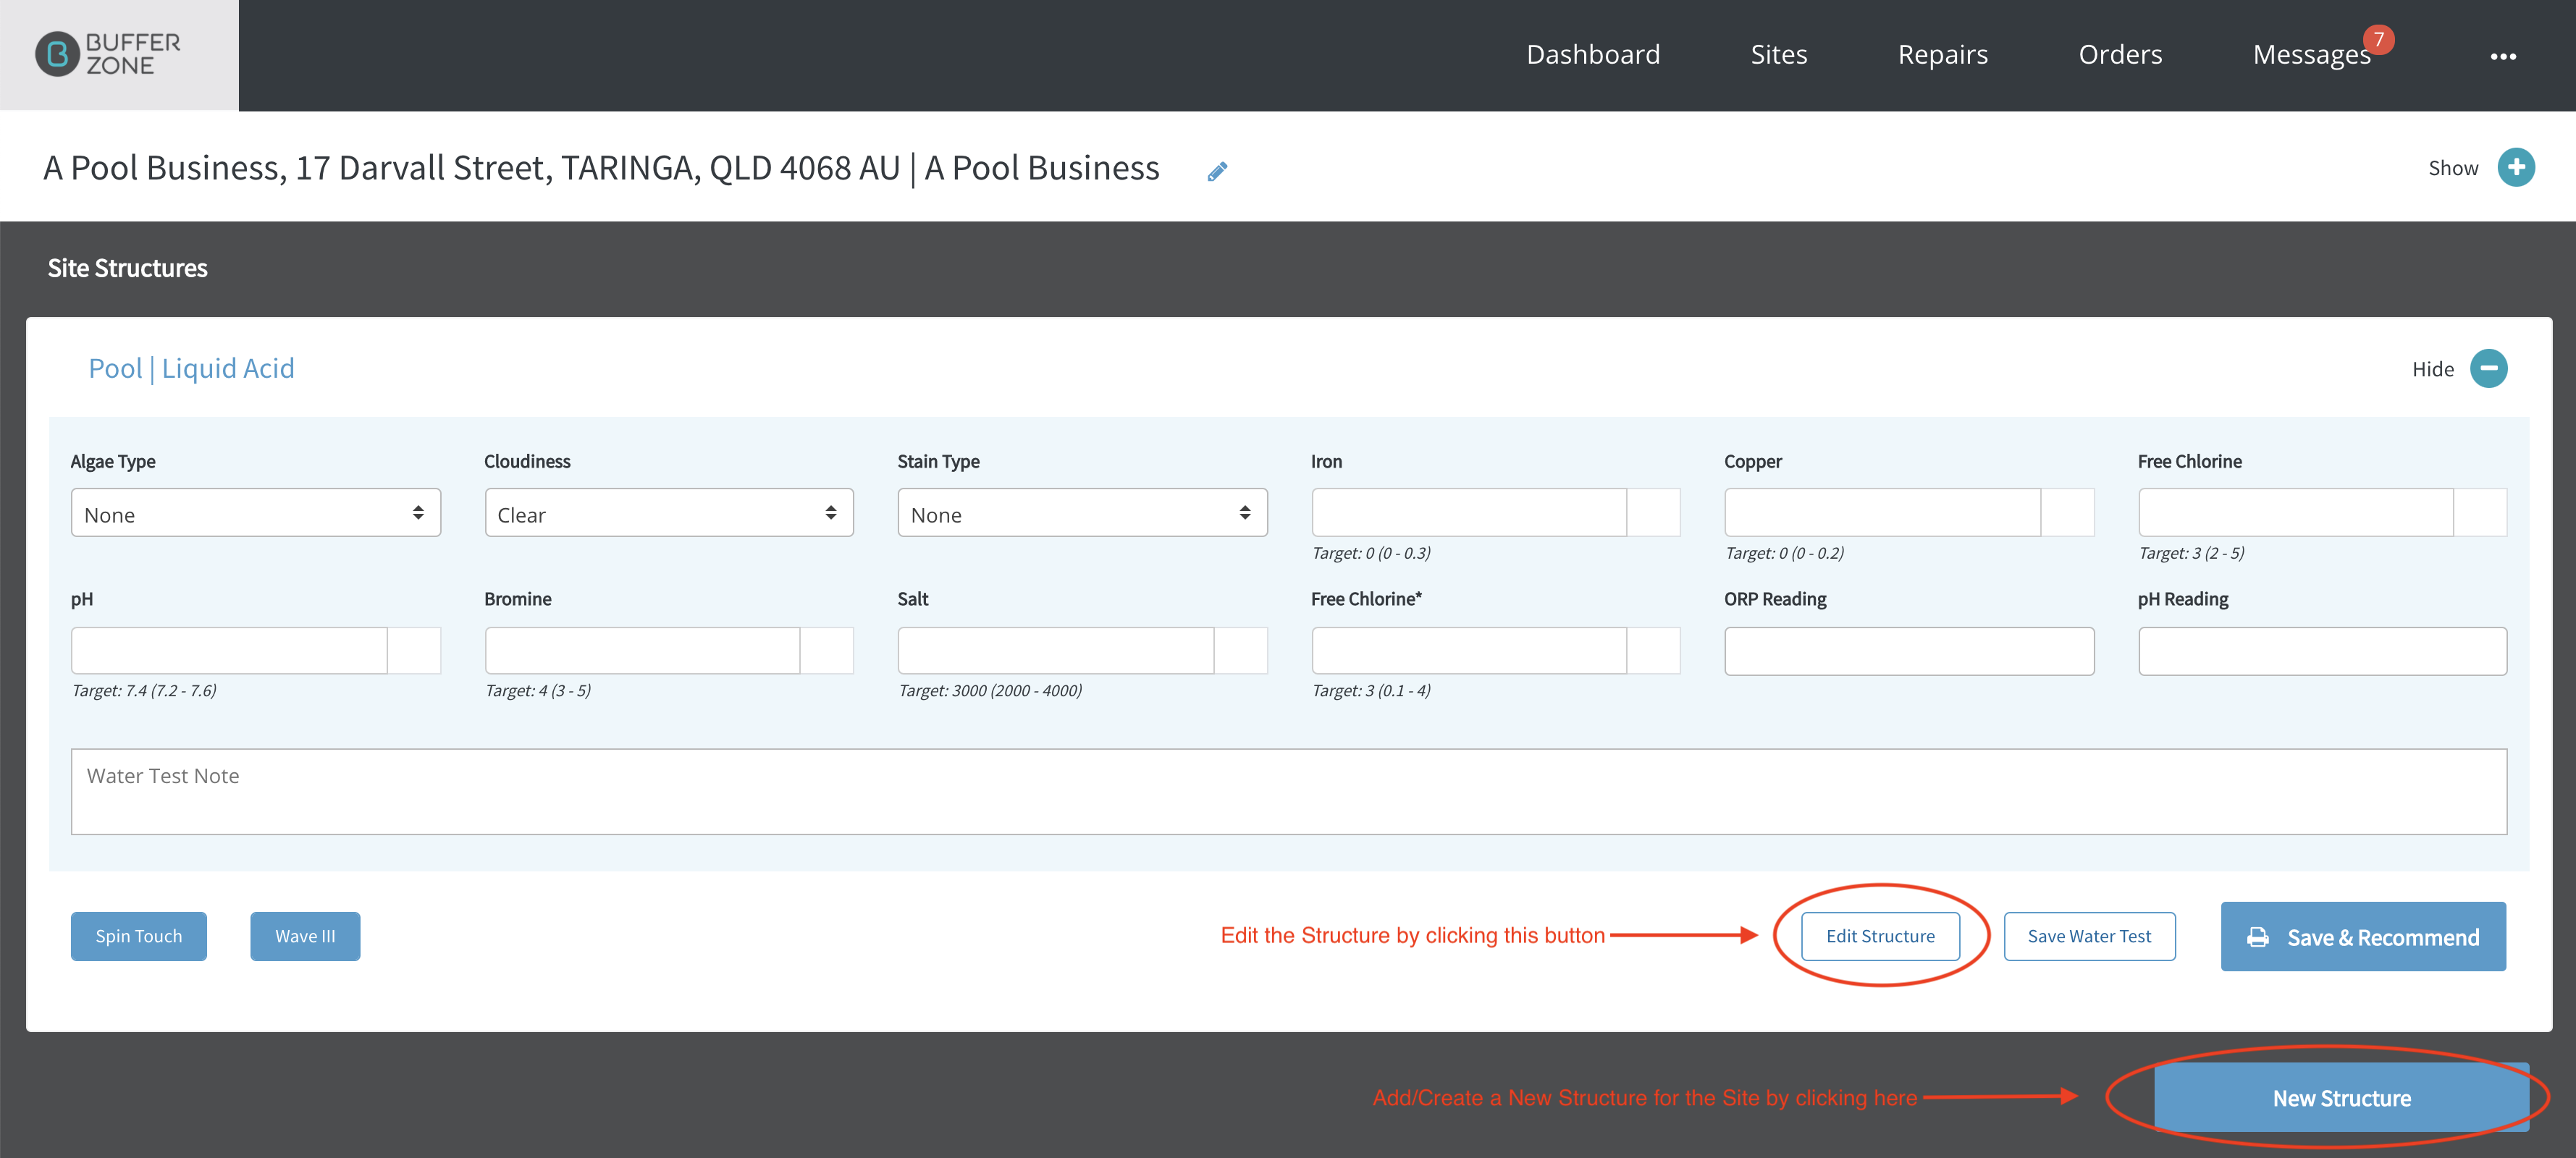Image resolution: width=2576 pixels, height=1158 pixels.
Task: Click the Copper input field
Action: click(1882, 513)
